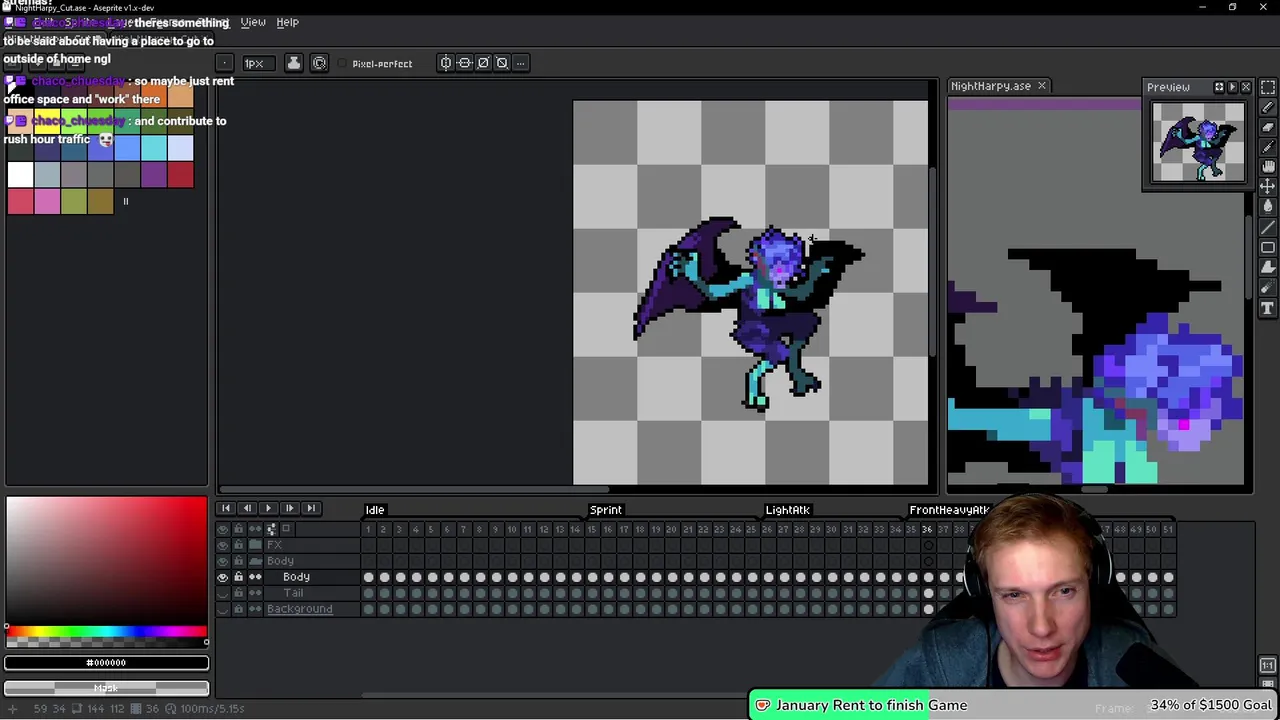Select the Background layer name
Image resolution: width=1280 pixels, height=720 pixels.
click(x=299, y=609)
